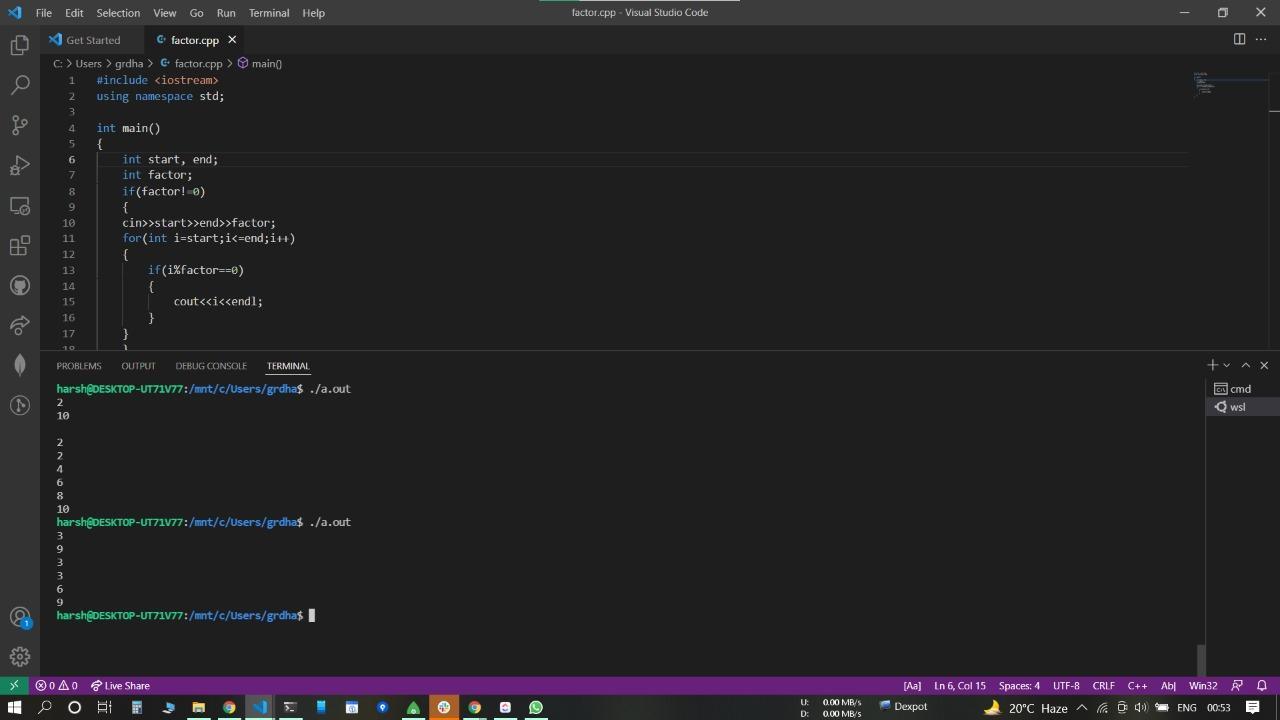Click the terminal vertical scrollbar thumb
The height and width of the screenshot is (720, 1280).
coord(1201,660)
